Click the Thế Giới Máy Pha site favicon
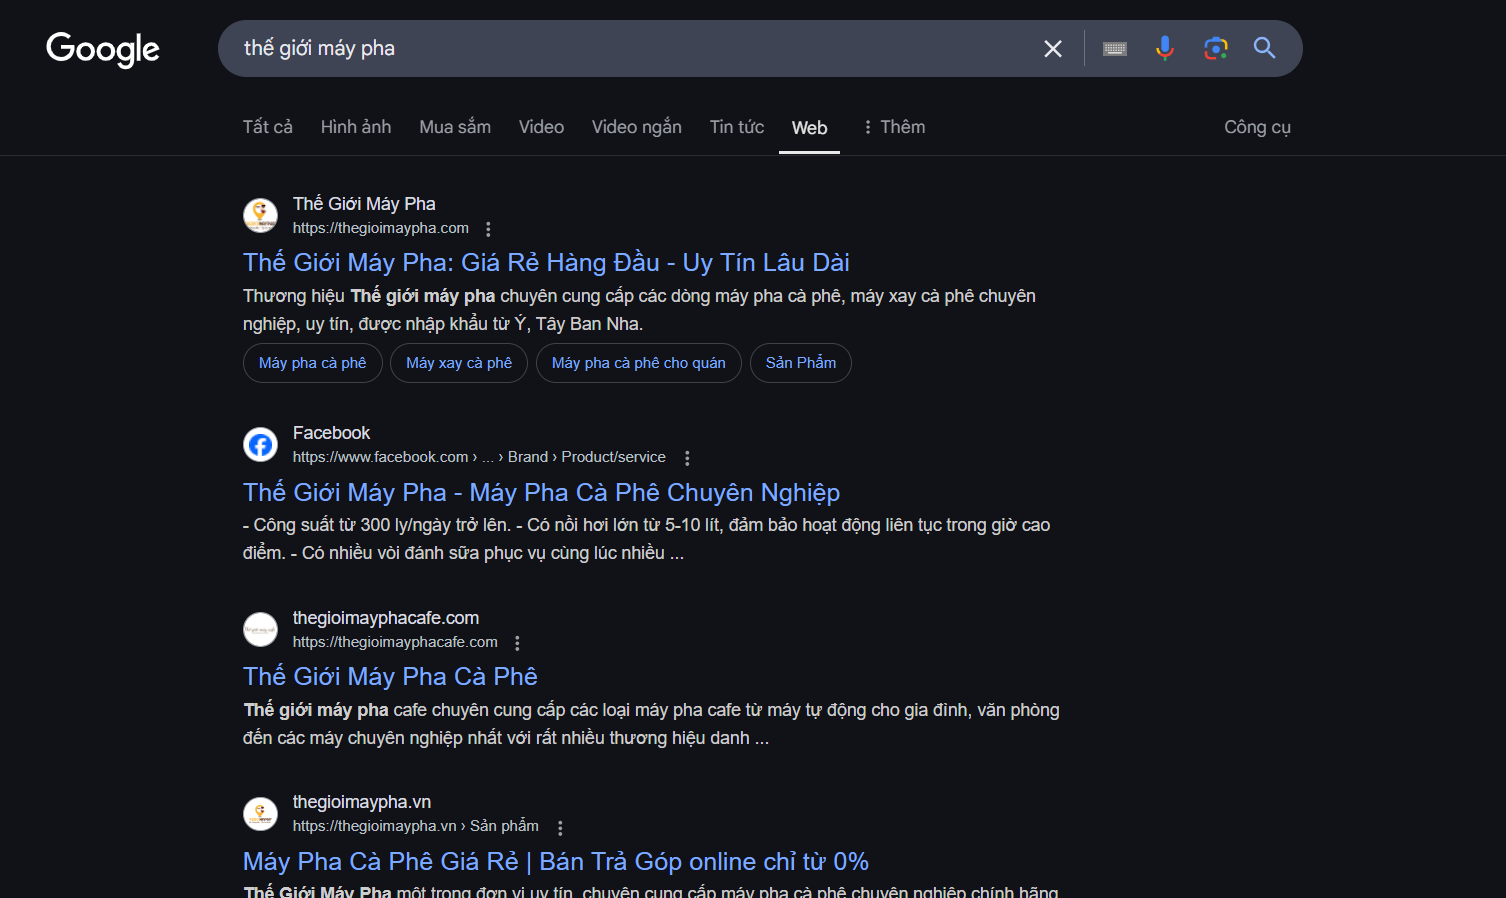The image size is (1506, 898). (261, 215)
